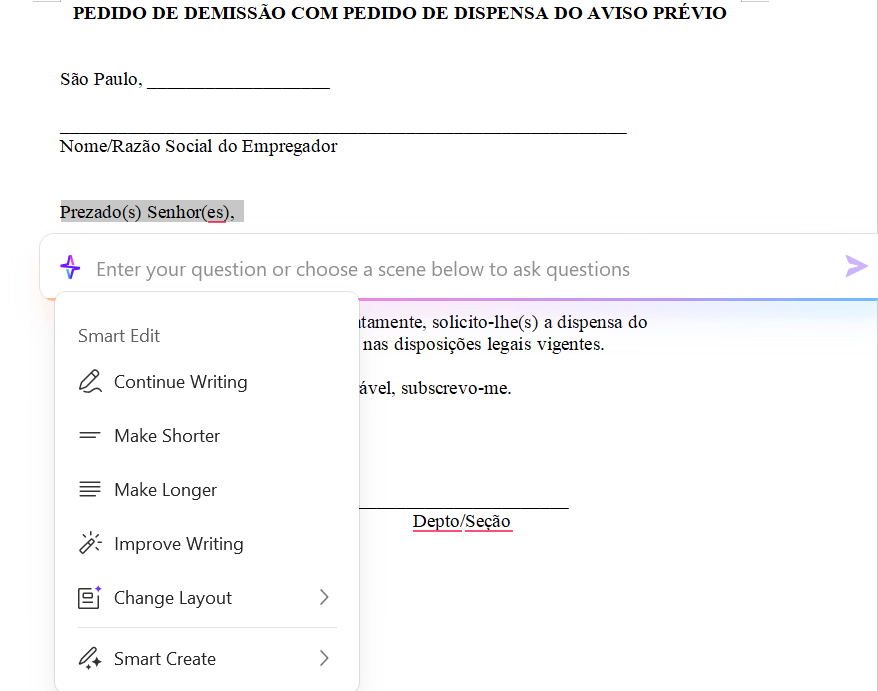Select the highlighted Prezado(s) Senhor(es) text

[150, 211]
